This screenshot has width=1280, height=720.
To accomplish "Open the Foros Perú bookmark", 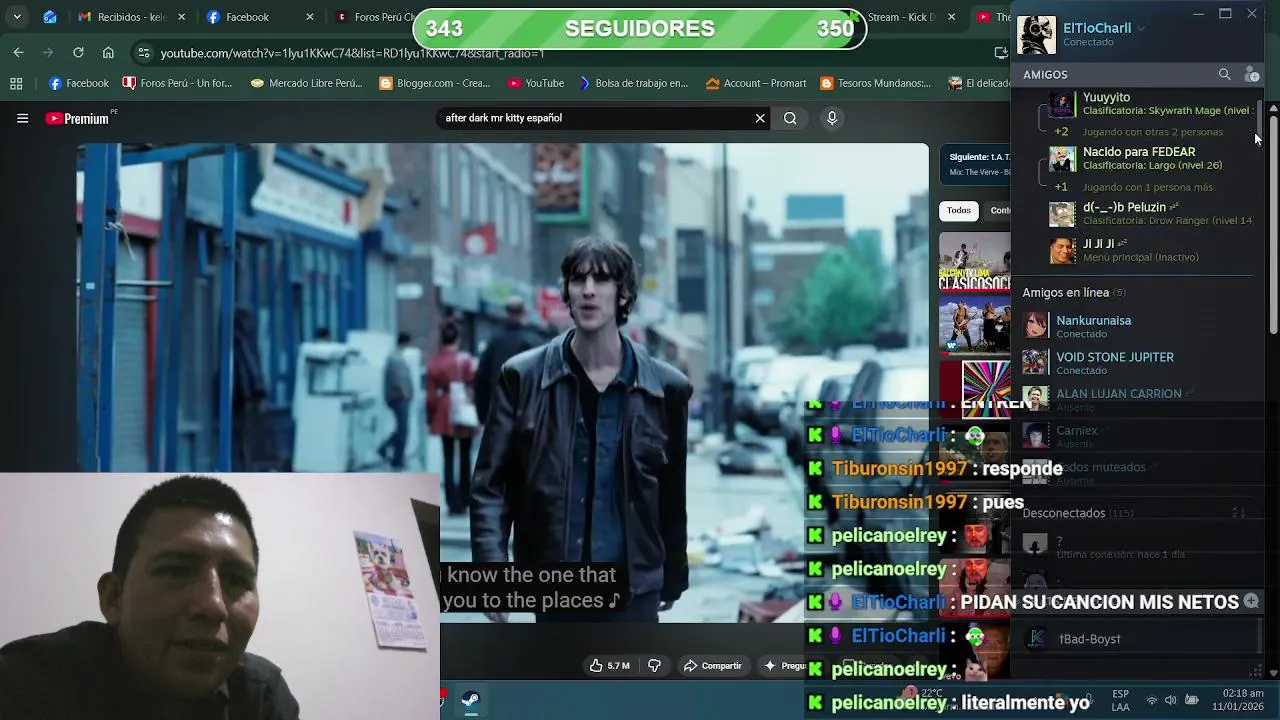I will 177,83.
